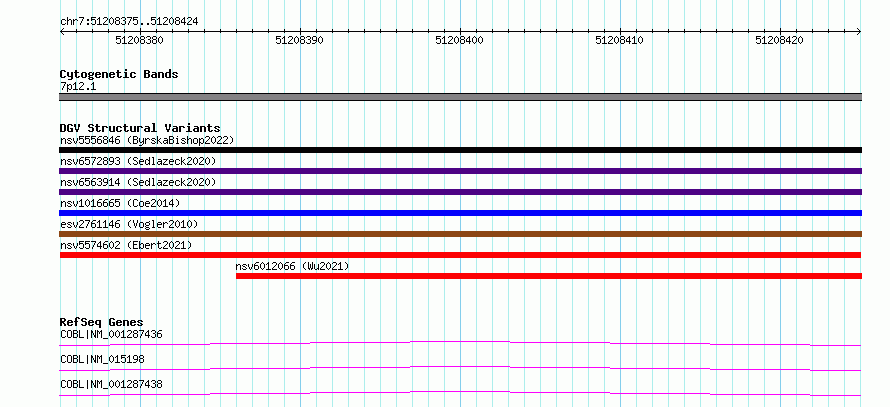This screenshot has width=890, height=407.
Task: Click ruler position 51208400
Action: tap(459, 40)
